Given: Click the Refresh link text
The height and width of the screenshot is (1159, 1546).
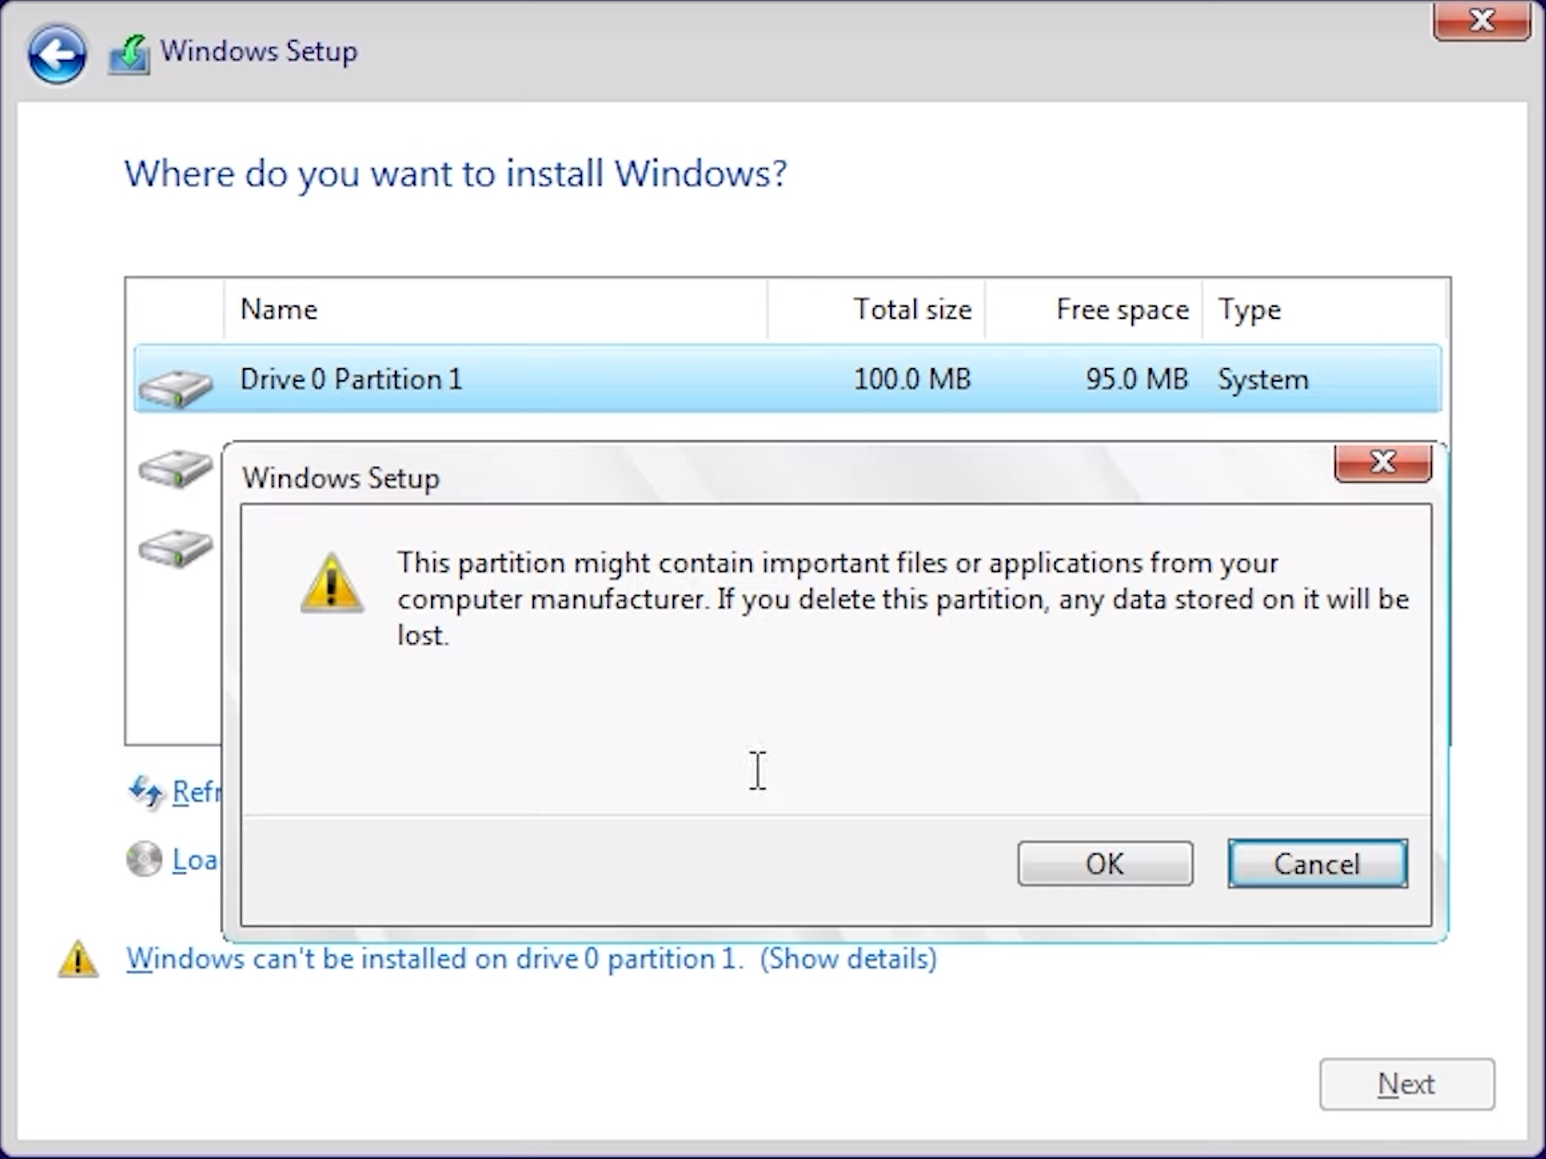Looking at the screenshot, I should pos(195,792).
